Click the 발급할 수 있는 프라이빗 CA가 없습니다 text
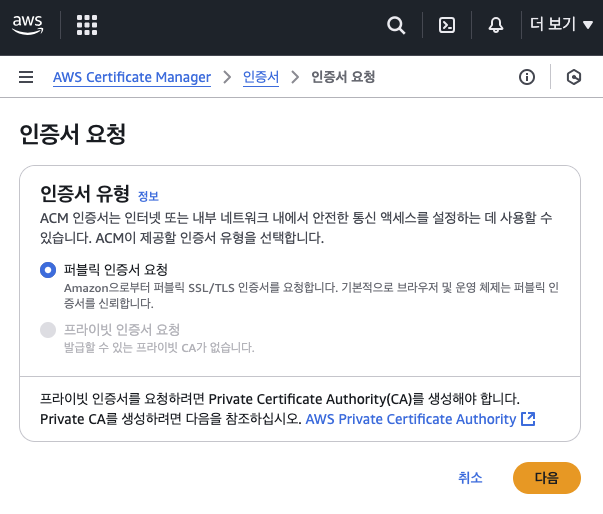 point(159,348)
